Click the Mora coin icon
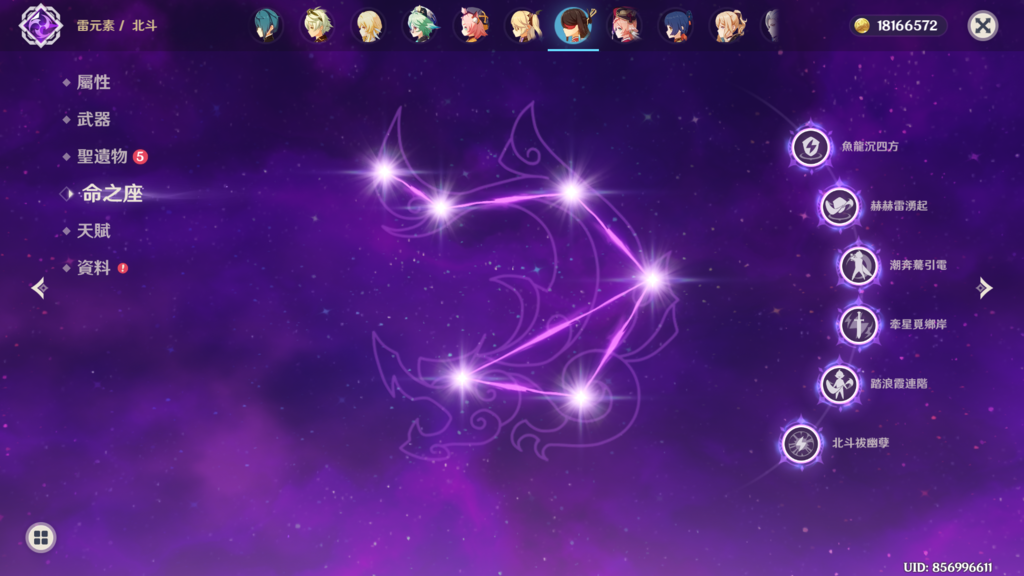 862,25
